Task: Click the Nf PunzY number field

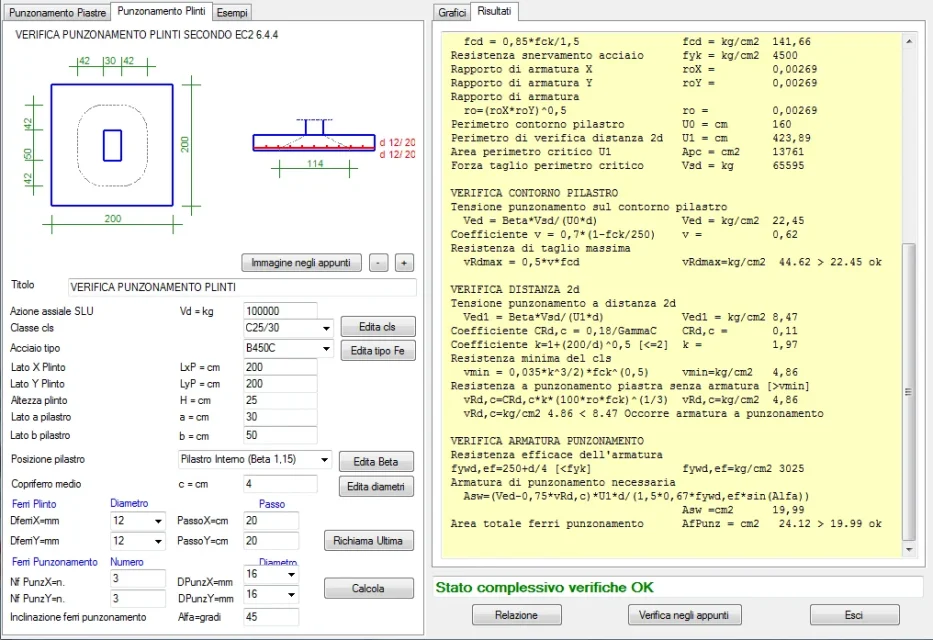Action: (x=137, y=598)
